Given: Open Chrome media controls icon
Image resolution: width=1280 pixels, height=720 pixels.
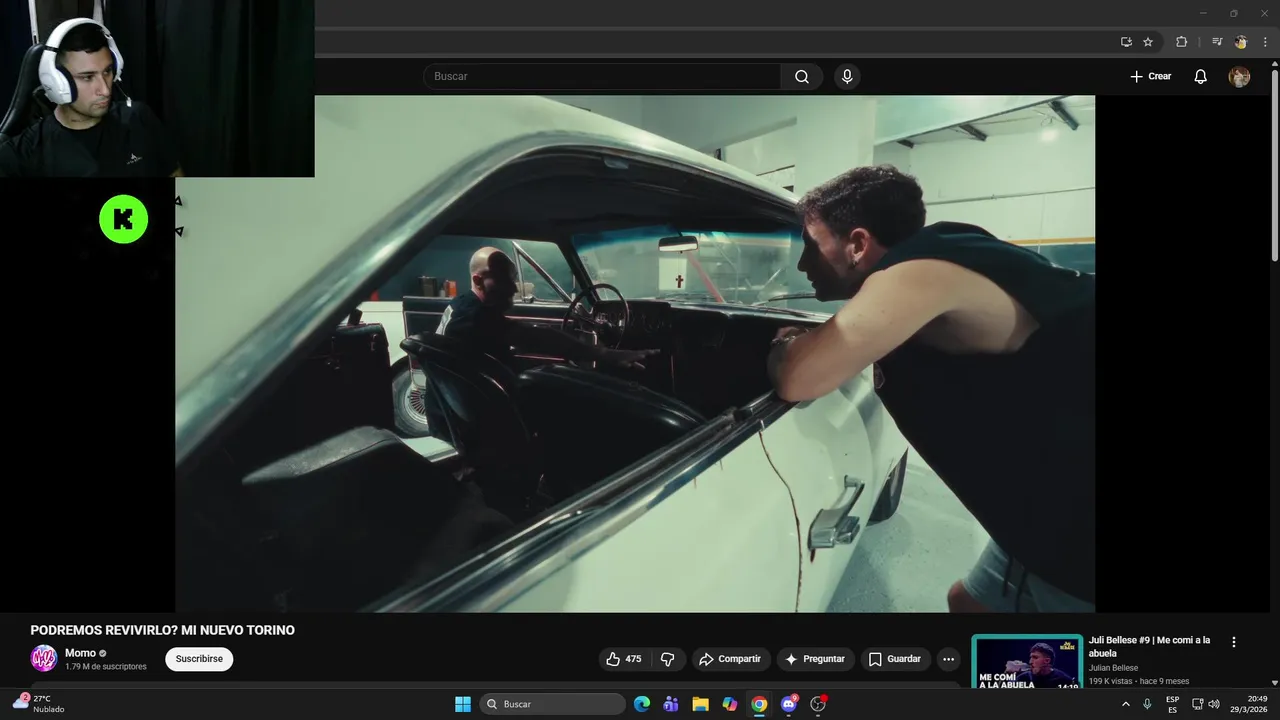Looking at the screenshot, I should pos(1217,42).
